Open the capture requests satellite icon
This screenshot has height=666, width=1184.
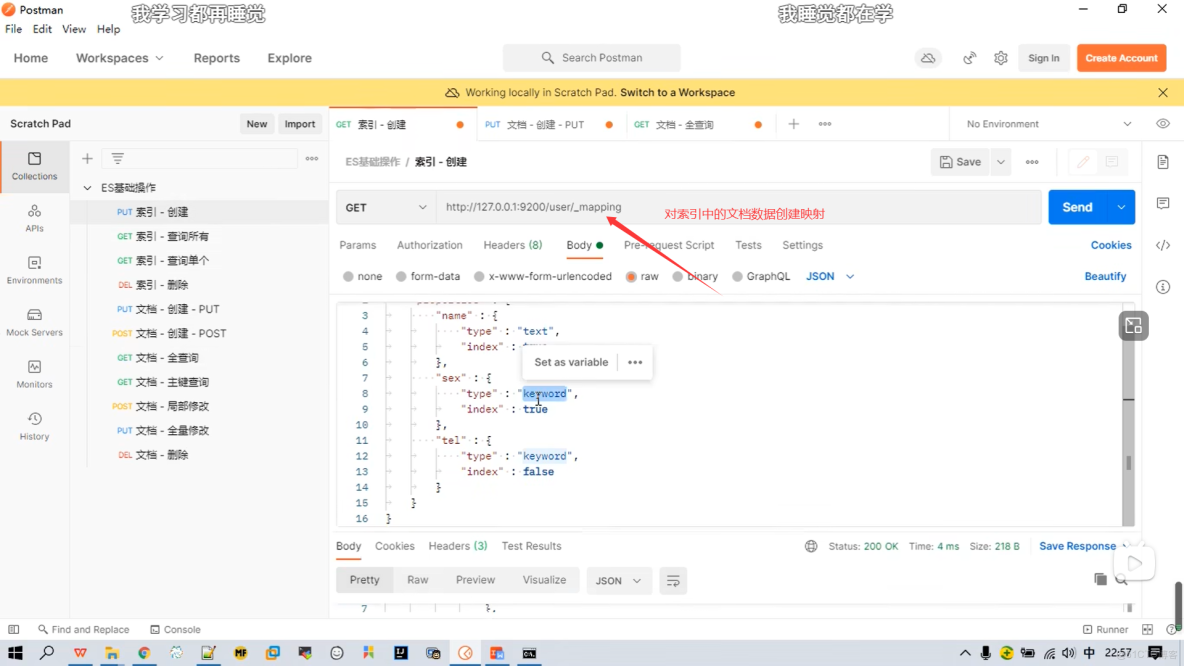click(x=968, y=58)
